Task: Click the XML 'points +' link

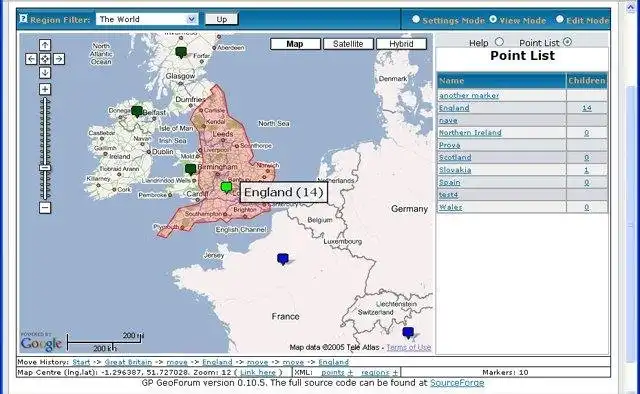Action: click(x=337, y=372)
